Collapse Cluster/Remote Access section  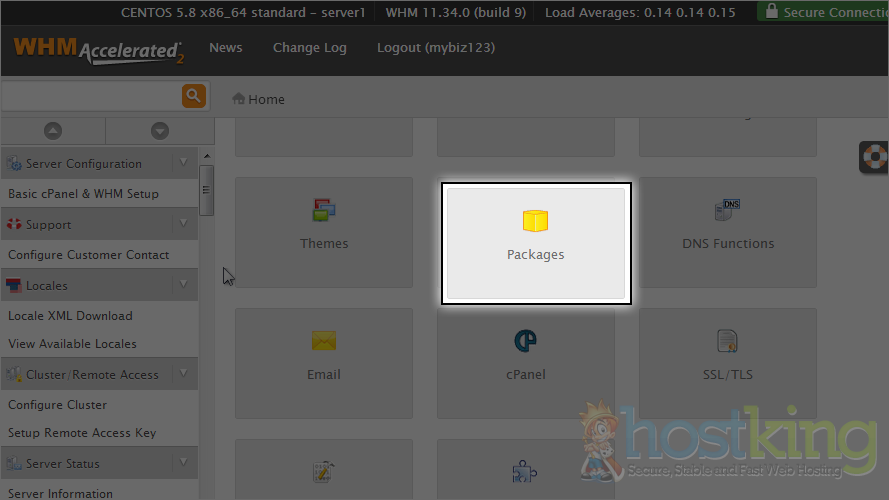click(183, 374)
